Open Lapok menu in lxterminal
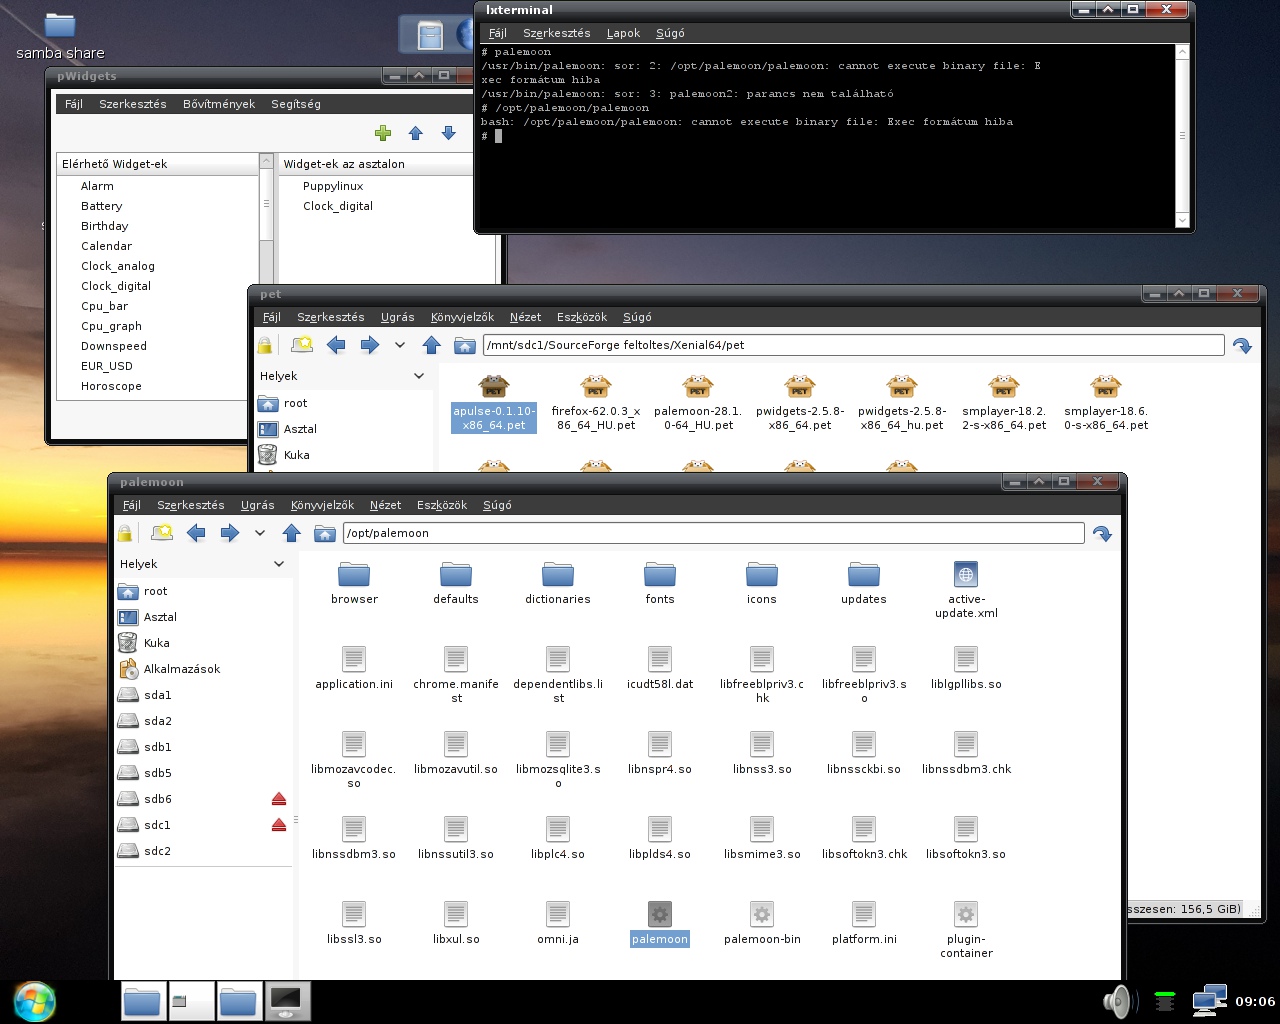 [x=623, y=33]
